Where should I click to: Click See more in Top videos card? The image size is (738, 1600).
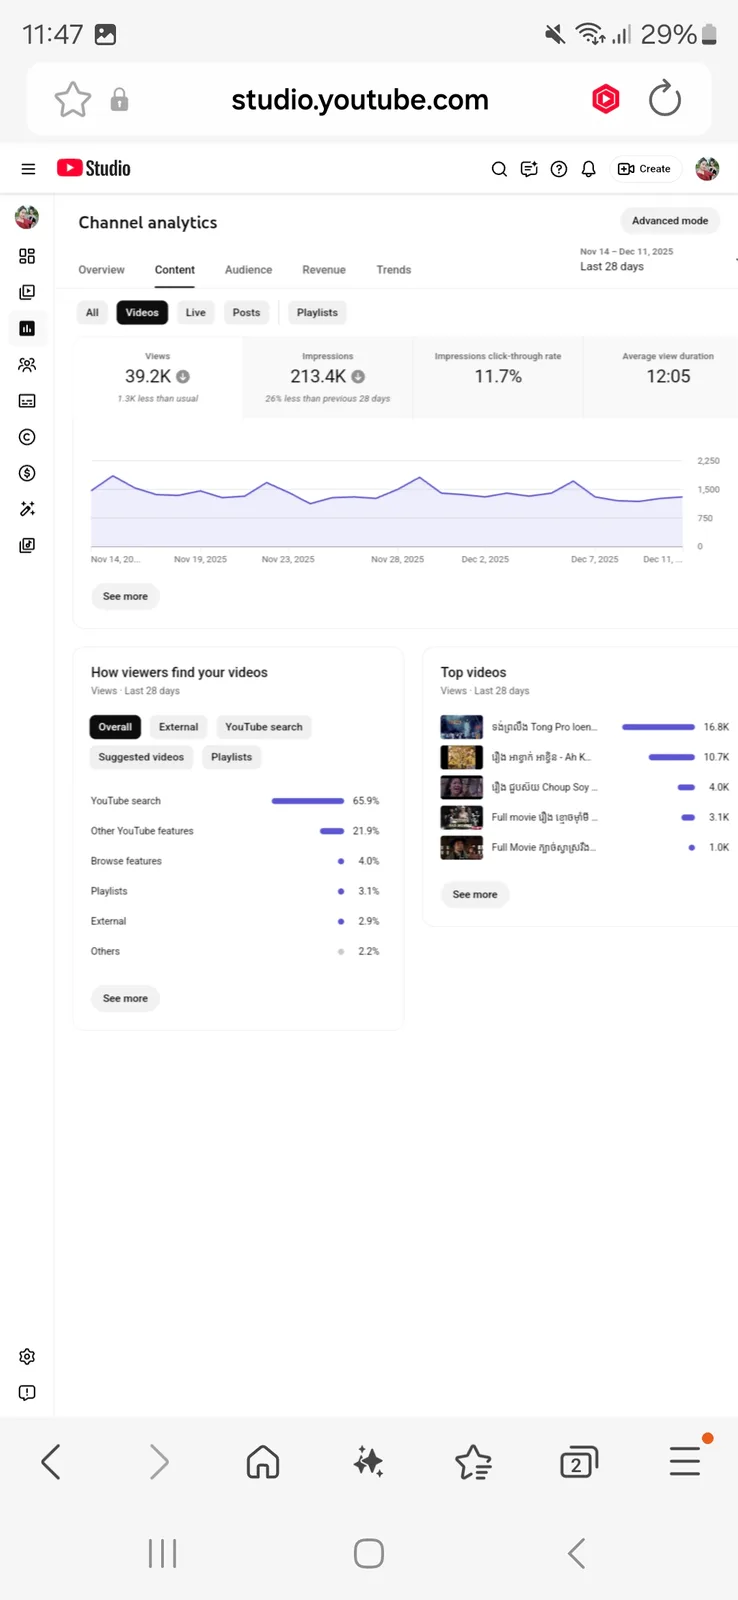point(475,894)
